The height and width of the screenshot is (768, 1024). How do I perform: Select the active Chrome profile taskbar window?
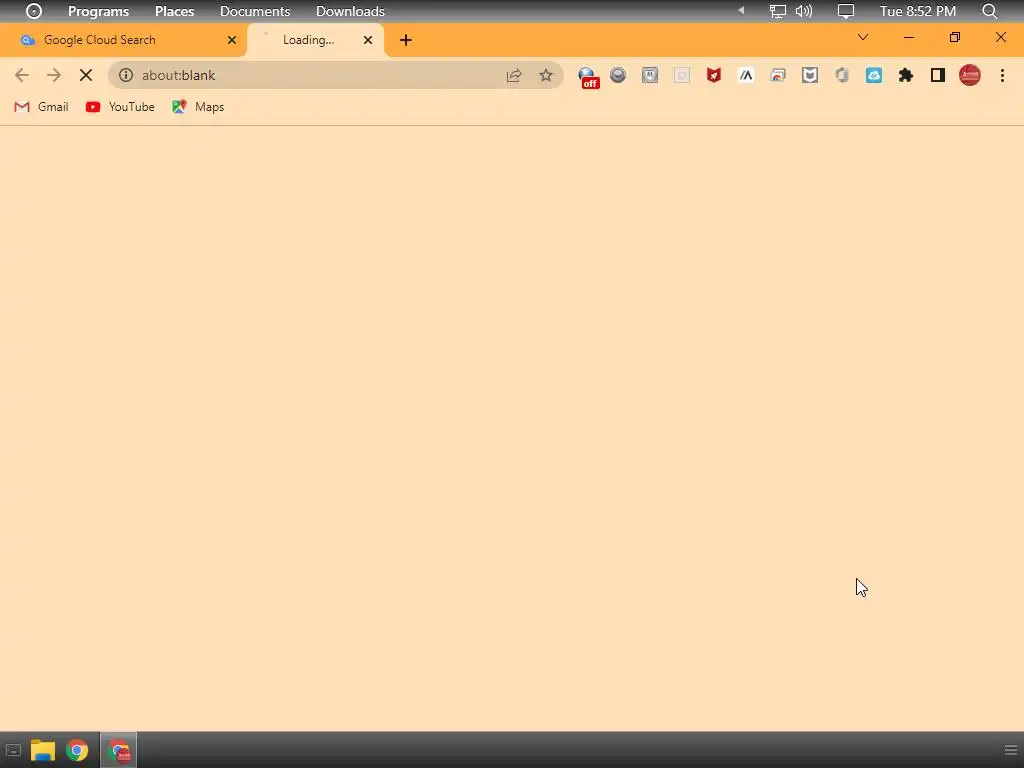119,751
